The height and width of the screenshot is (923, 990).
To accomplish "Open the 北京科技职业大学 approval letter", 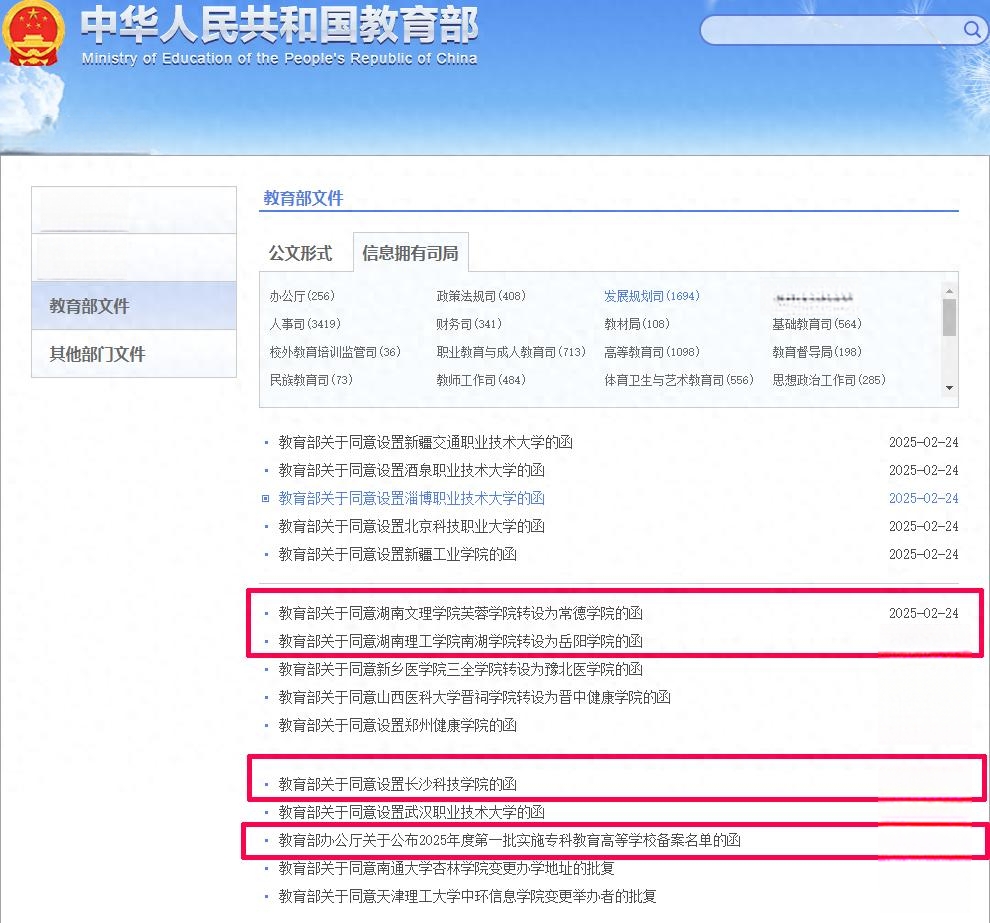I will pyautogui.click(x=412, y=526).
